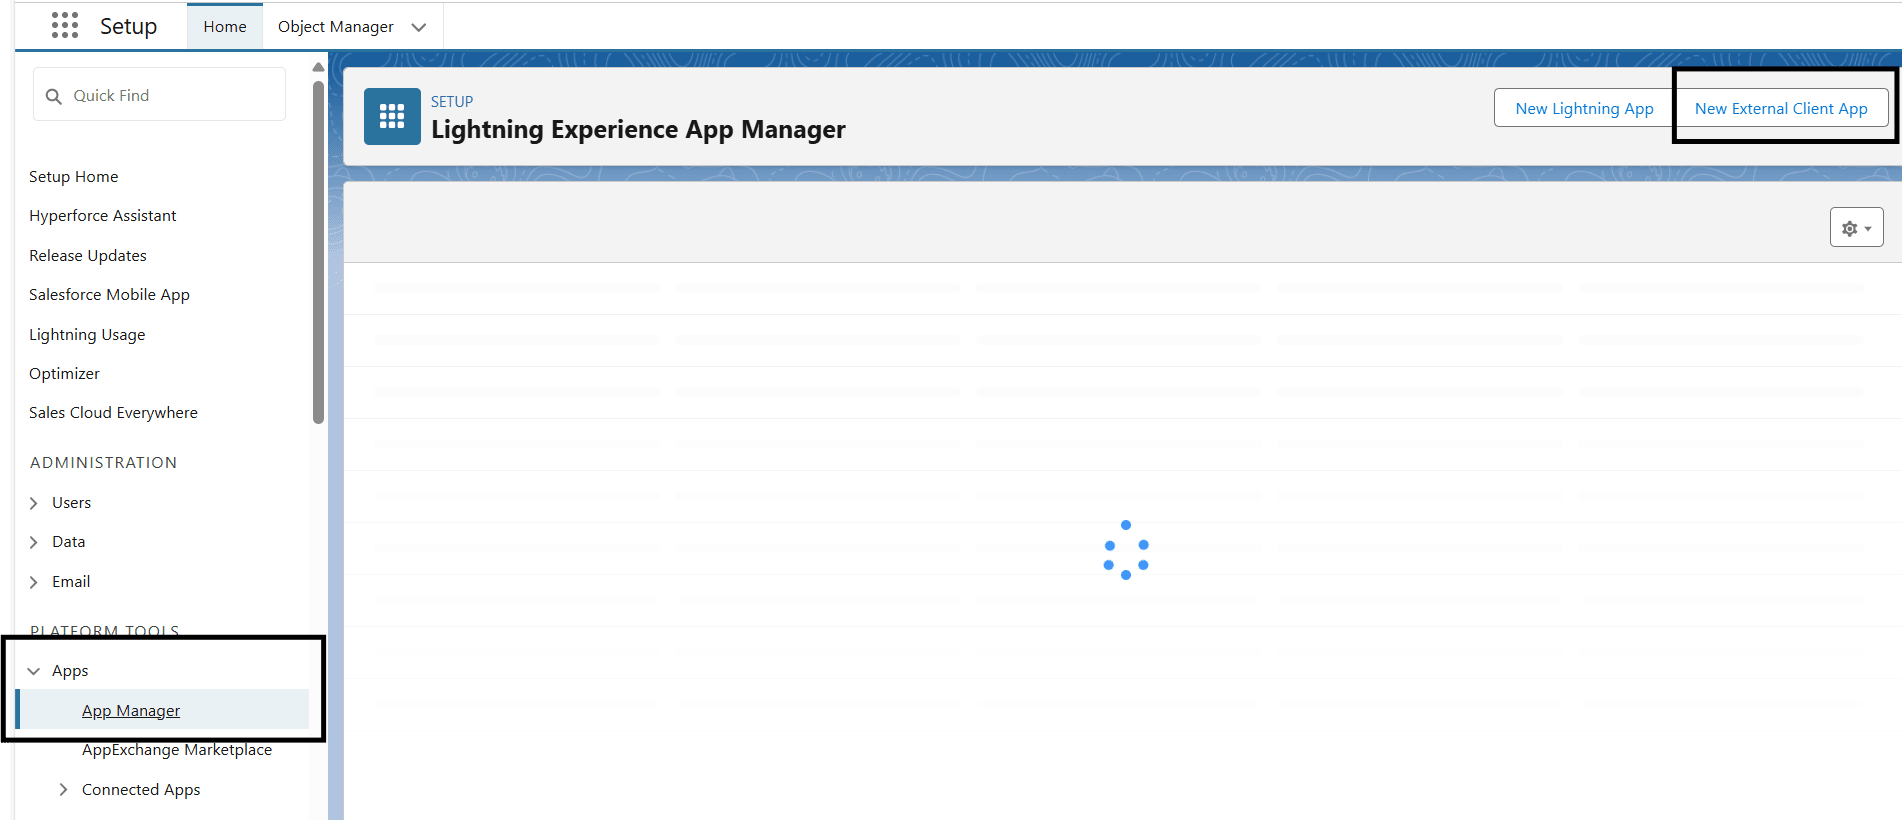
Task: Open the Object Manager tab
Action: (x=335, y=27)
